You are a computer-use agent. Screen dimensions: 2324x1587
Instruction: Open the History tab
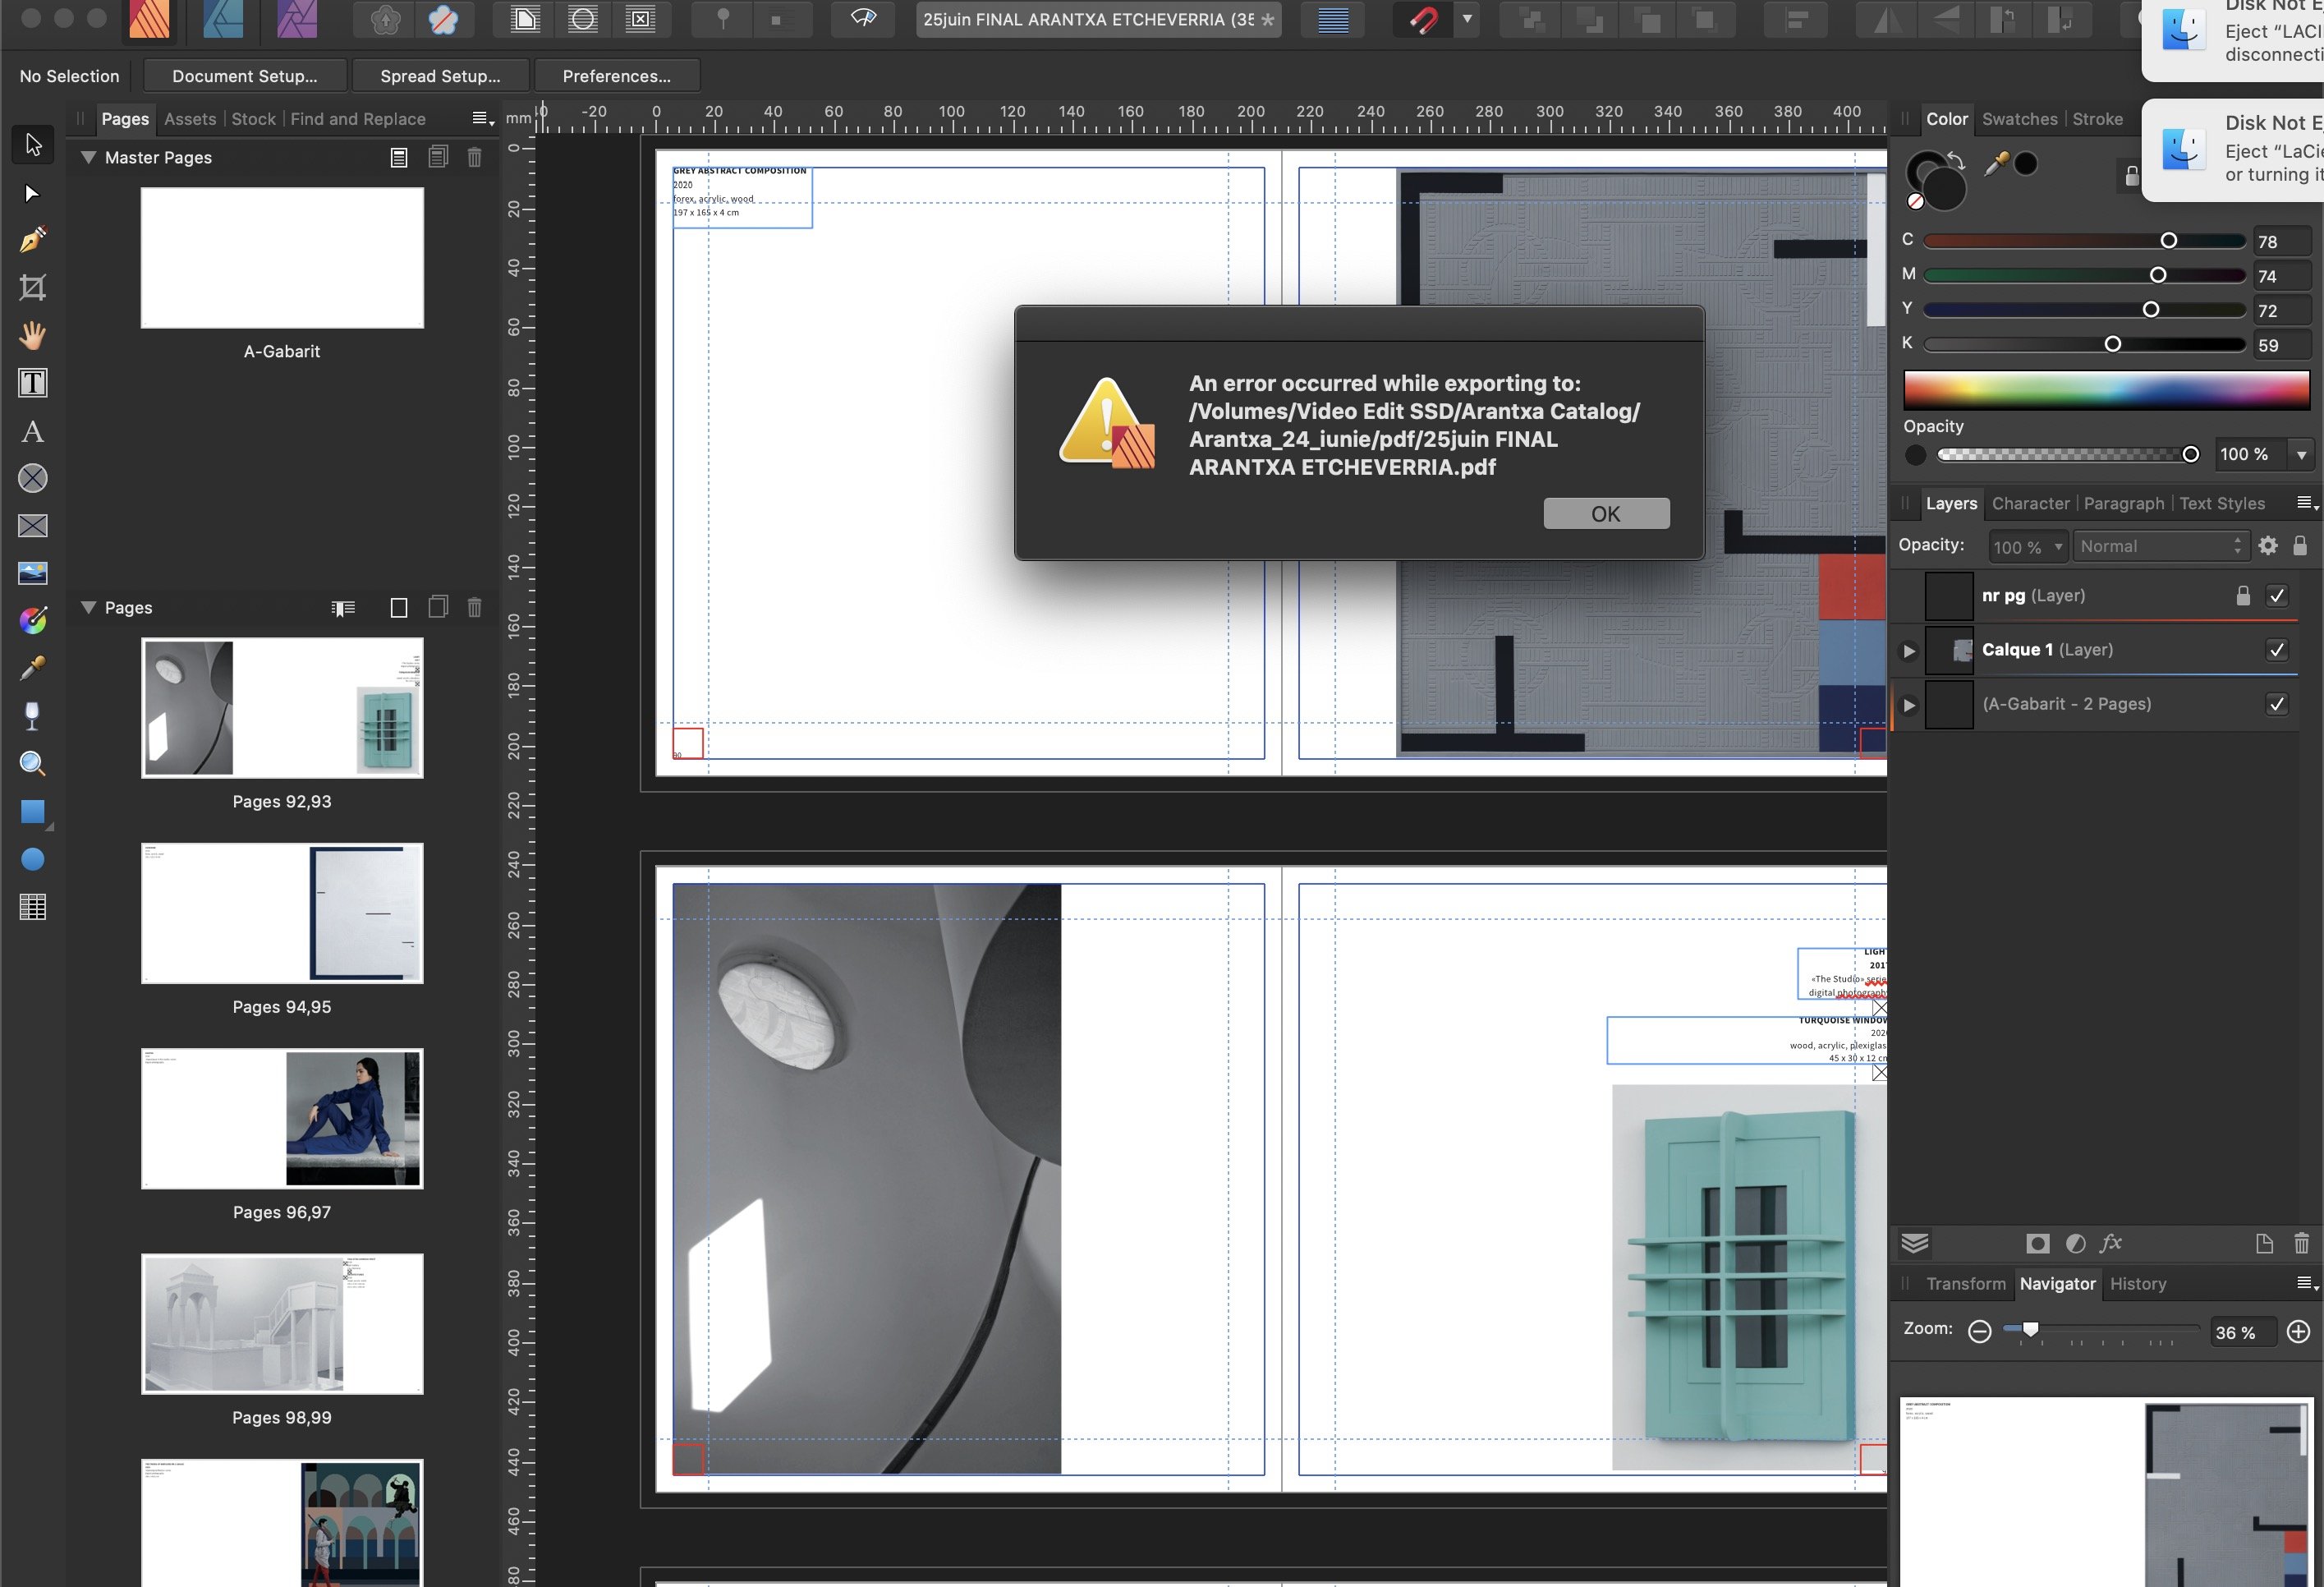point(2138,1283)
